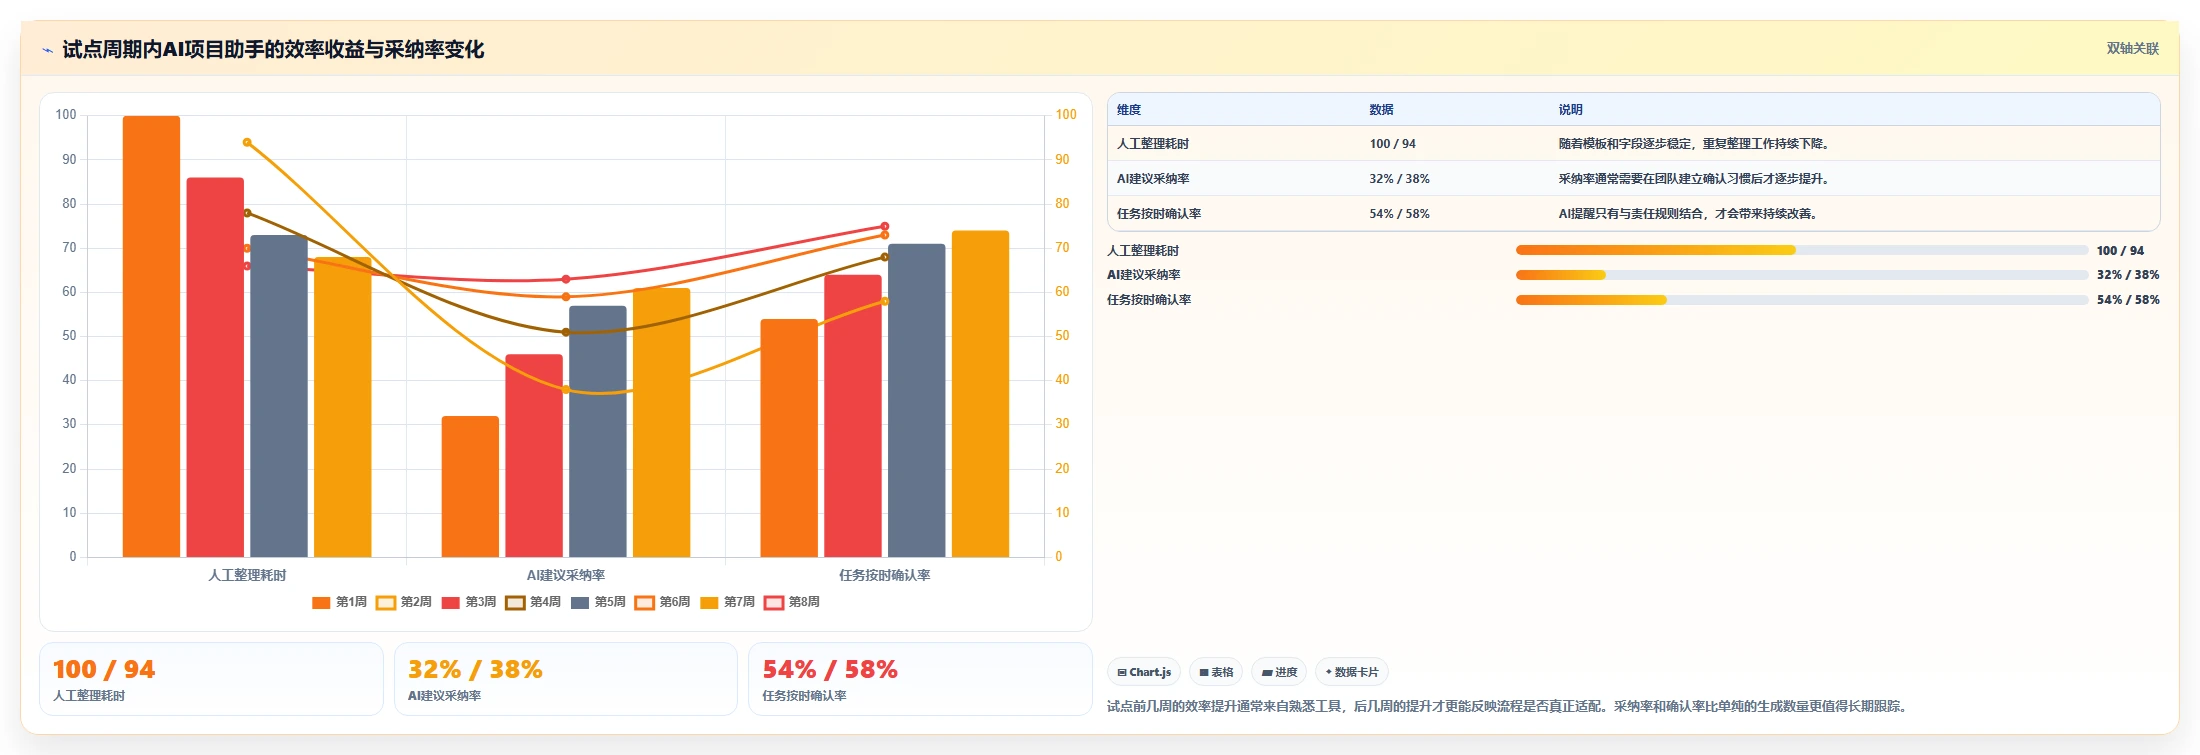Click the chart x-axis label 人工整理耗时
Image resolution: width=2200 pixels, height=755 pixels.
pos(247,575)
